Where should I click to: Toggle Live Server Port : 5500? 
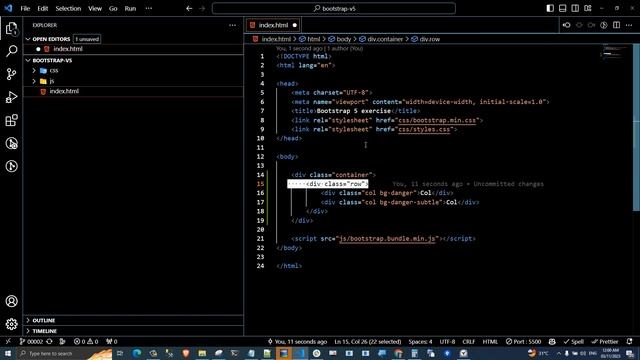click(523, 342)
